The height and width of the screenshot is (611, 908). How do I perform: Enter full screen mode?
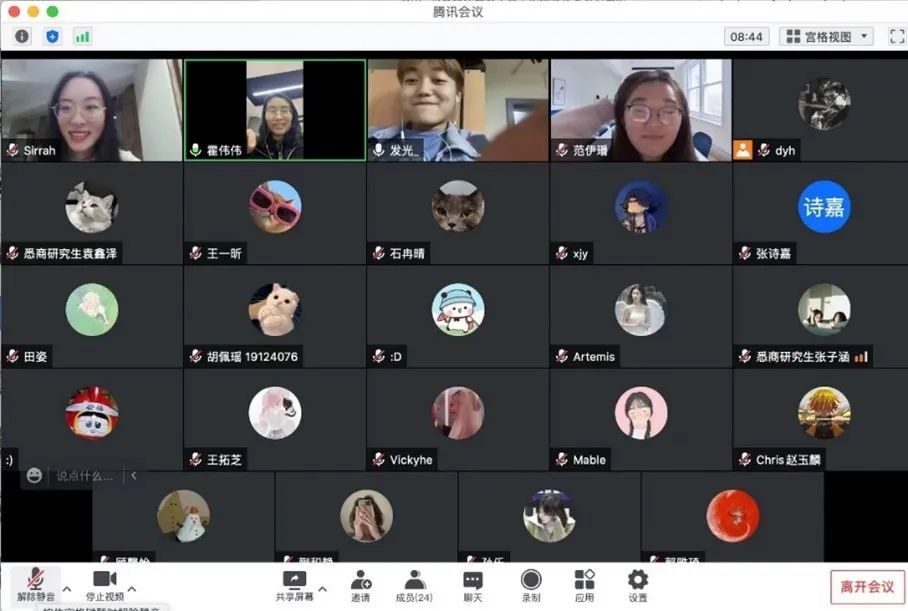coord(896,37)
